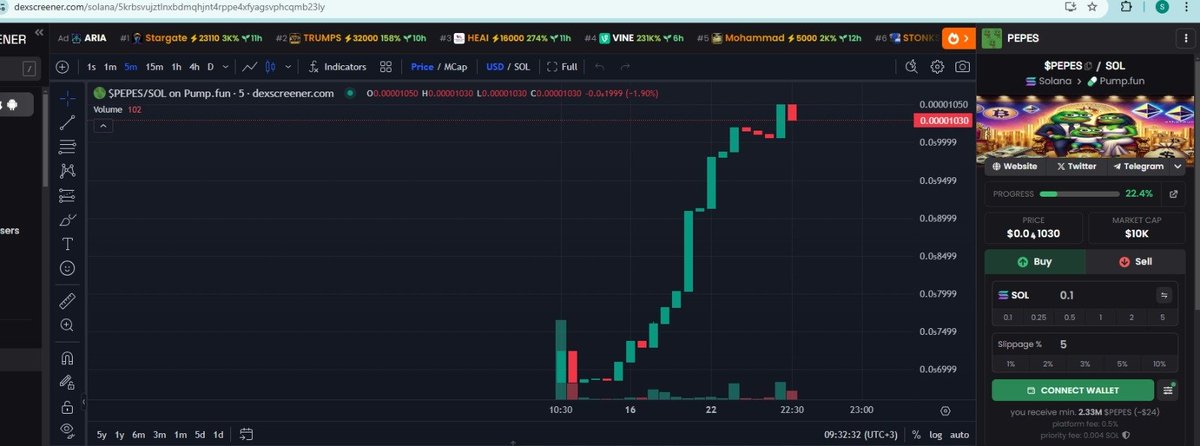Select the 1h interval

coord(177,67)
